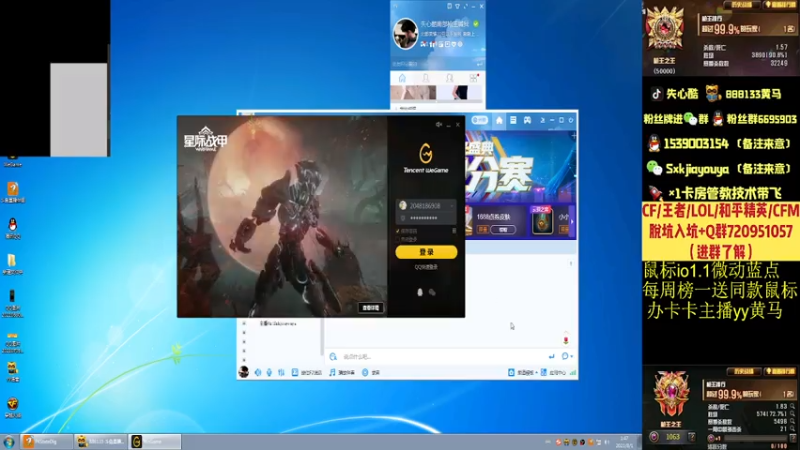Show next promo cards with the right arrow
The width and height of the screenshot is (800, 450).
coord(572,221)
